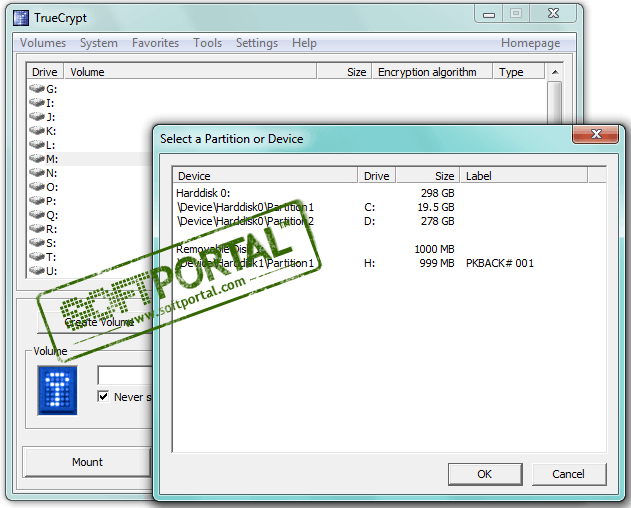Click the drive icon next to U:
631x508 pixels.
(x=37, y=271)
